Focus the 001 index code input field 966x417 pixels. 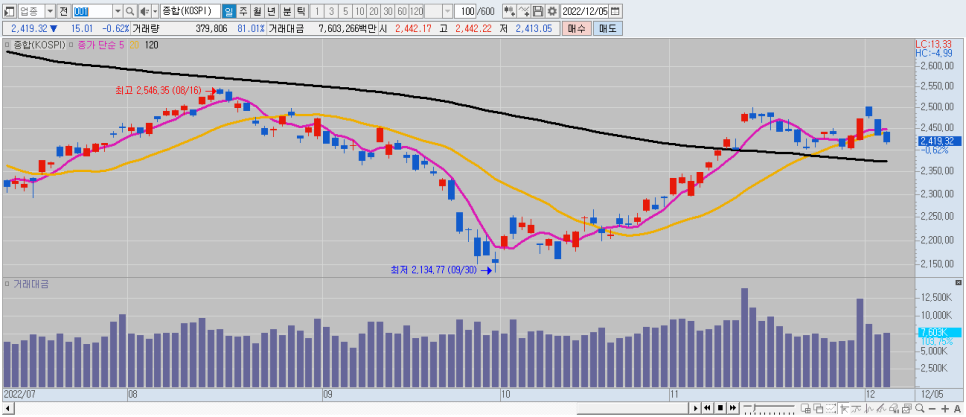click(x=92, y=11)
